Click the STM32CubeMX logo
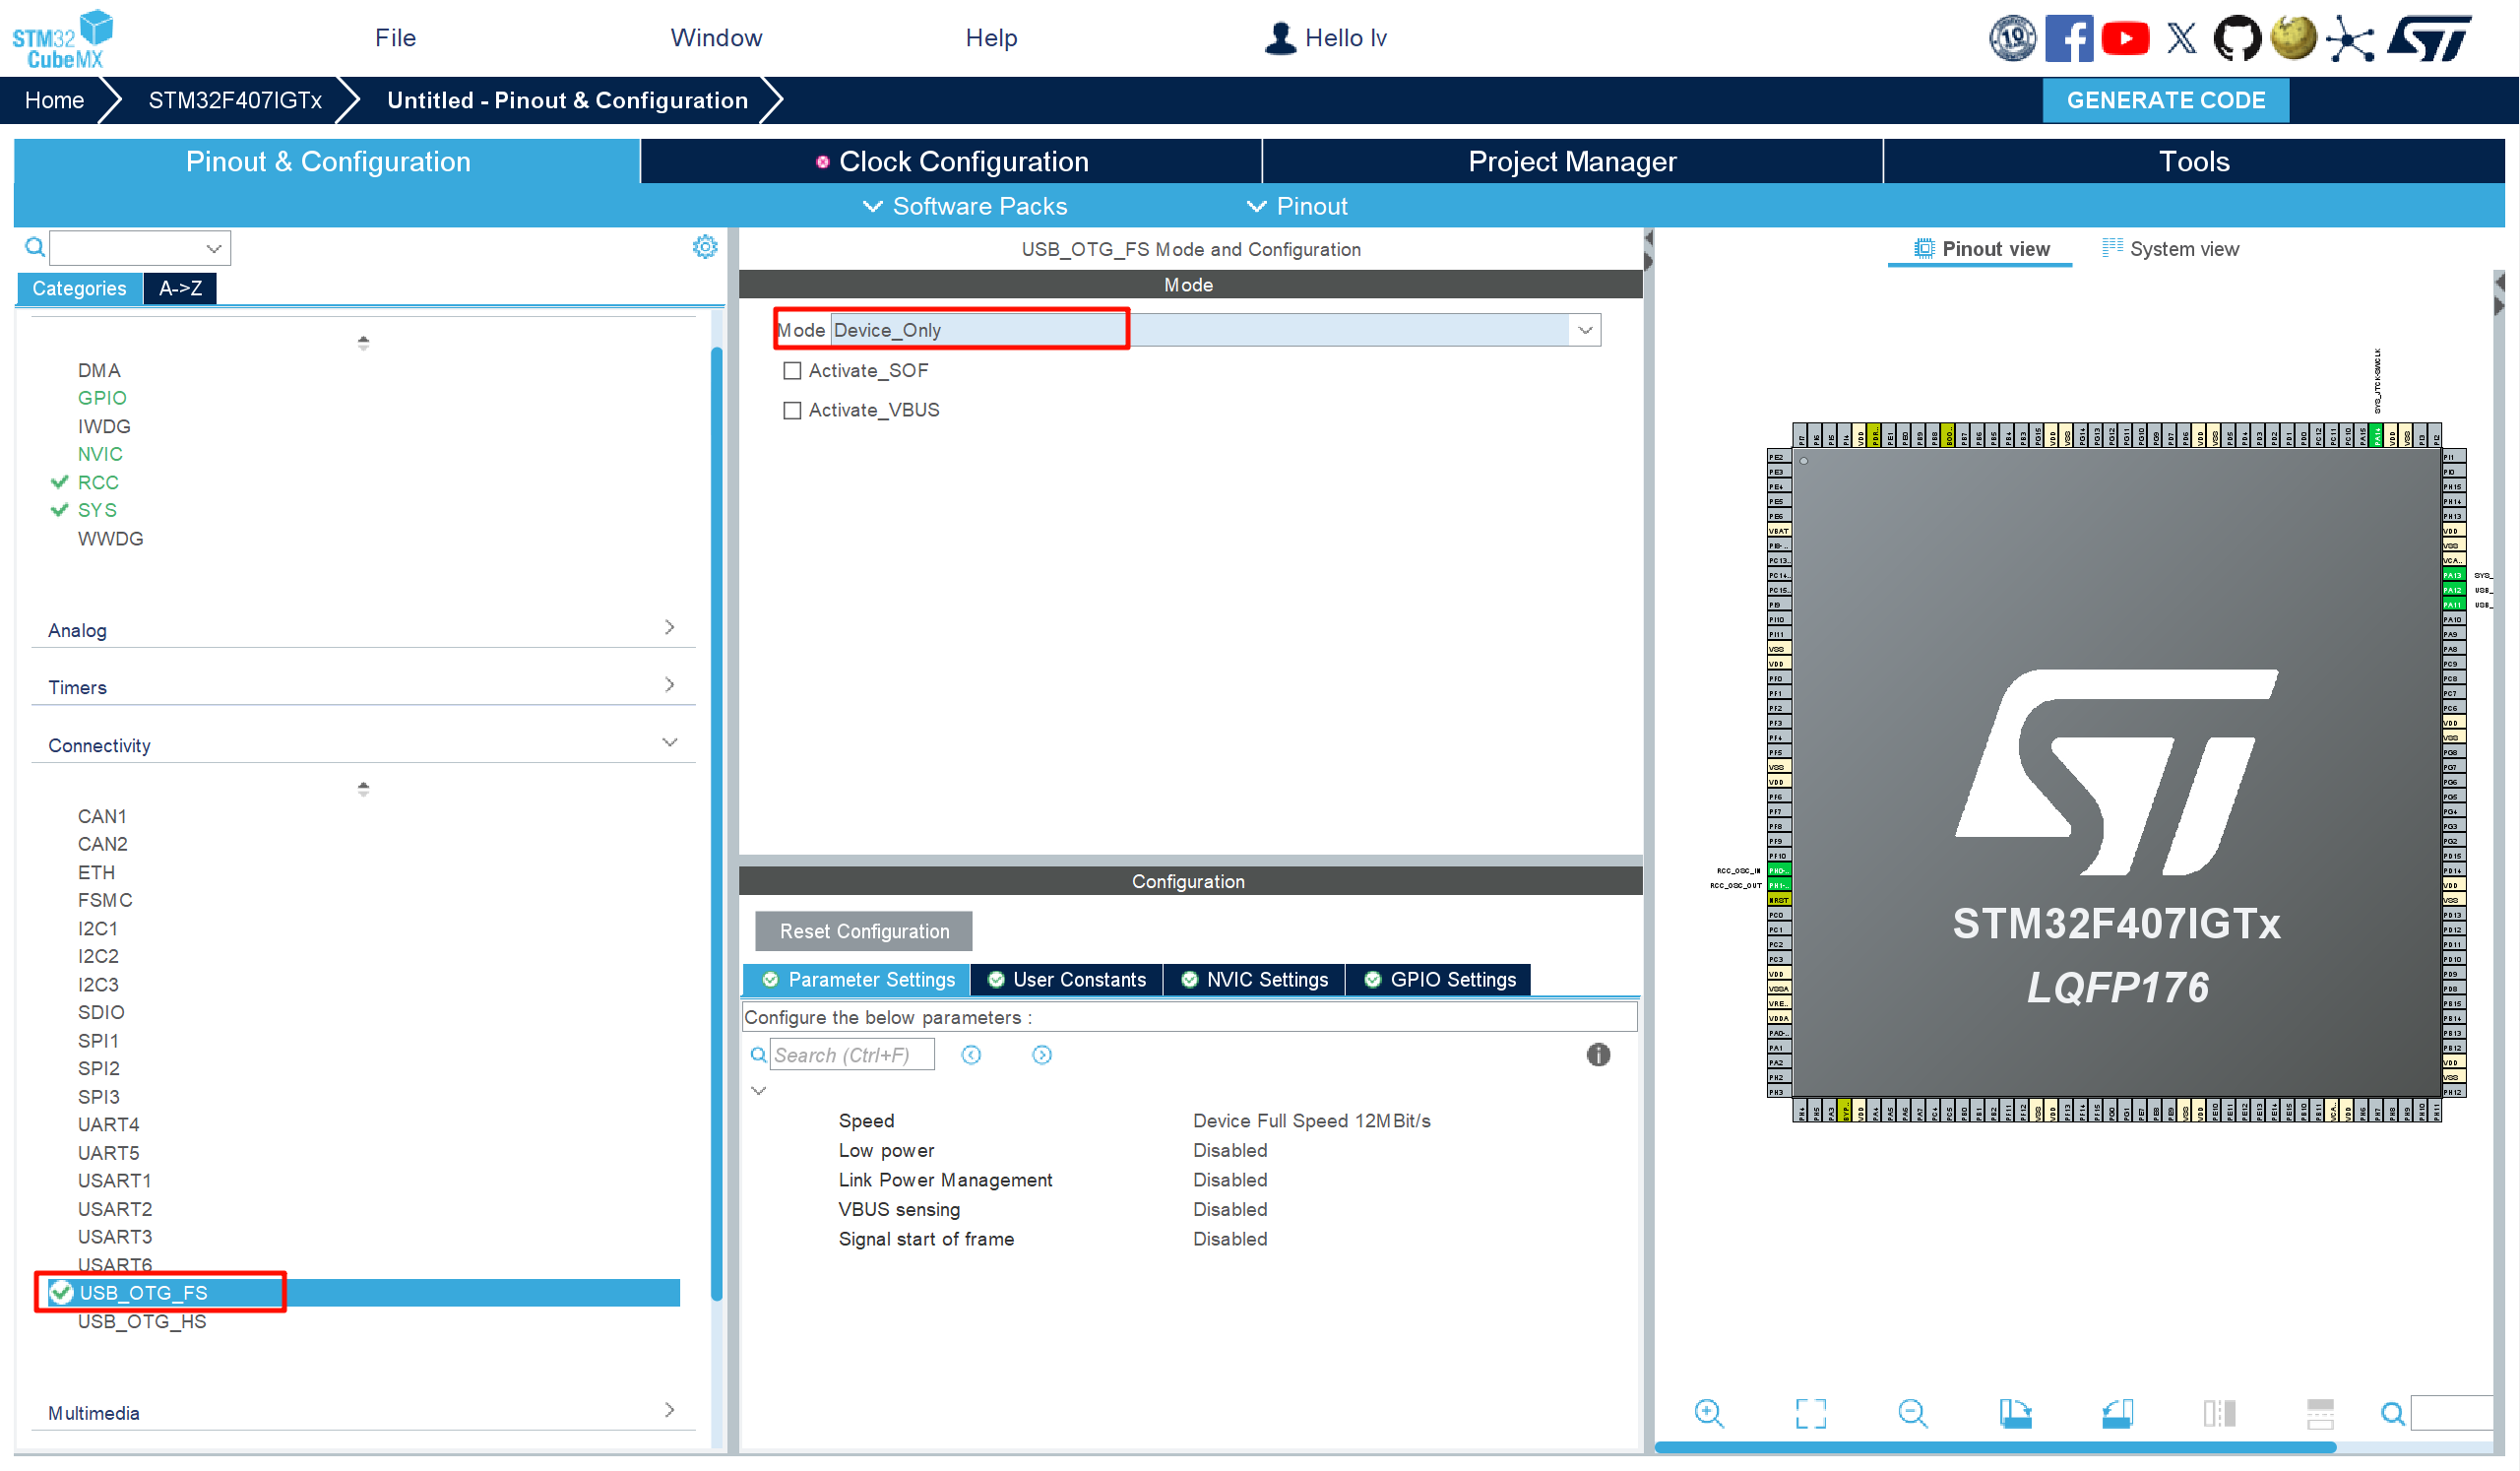The height and width of the screenshot is (1471, 2520). pos(62,39)
